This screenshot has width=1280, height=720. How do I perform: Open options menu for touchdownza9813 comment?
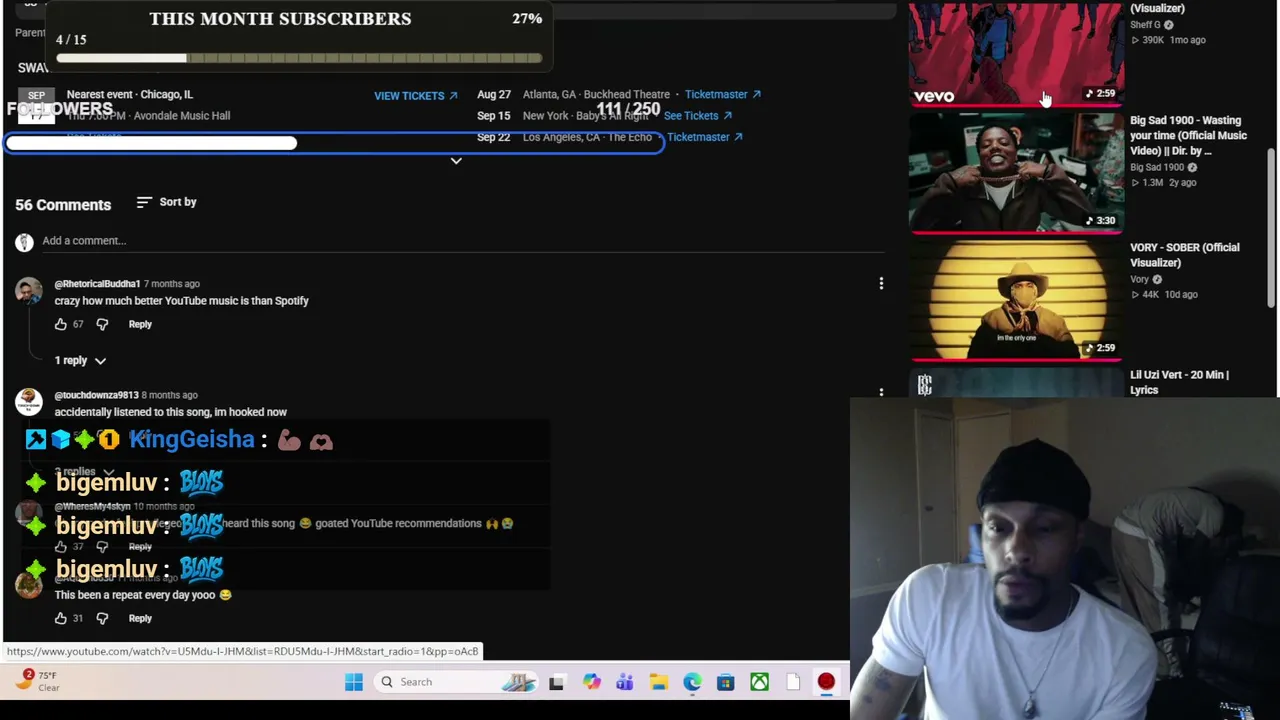(881, 393)
